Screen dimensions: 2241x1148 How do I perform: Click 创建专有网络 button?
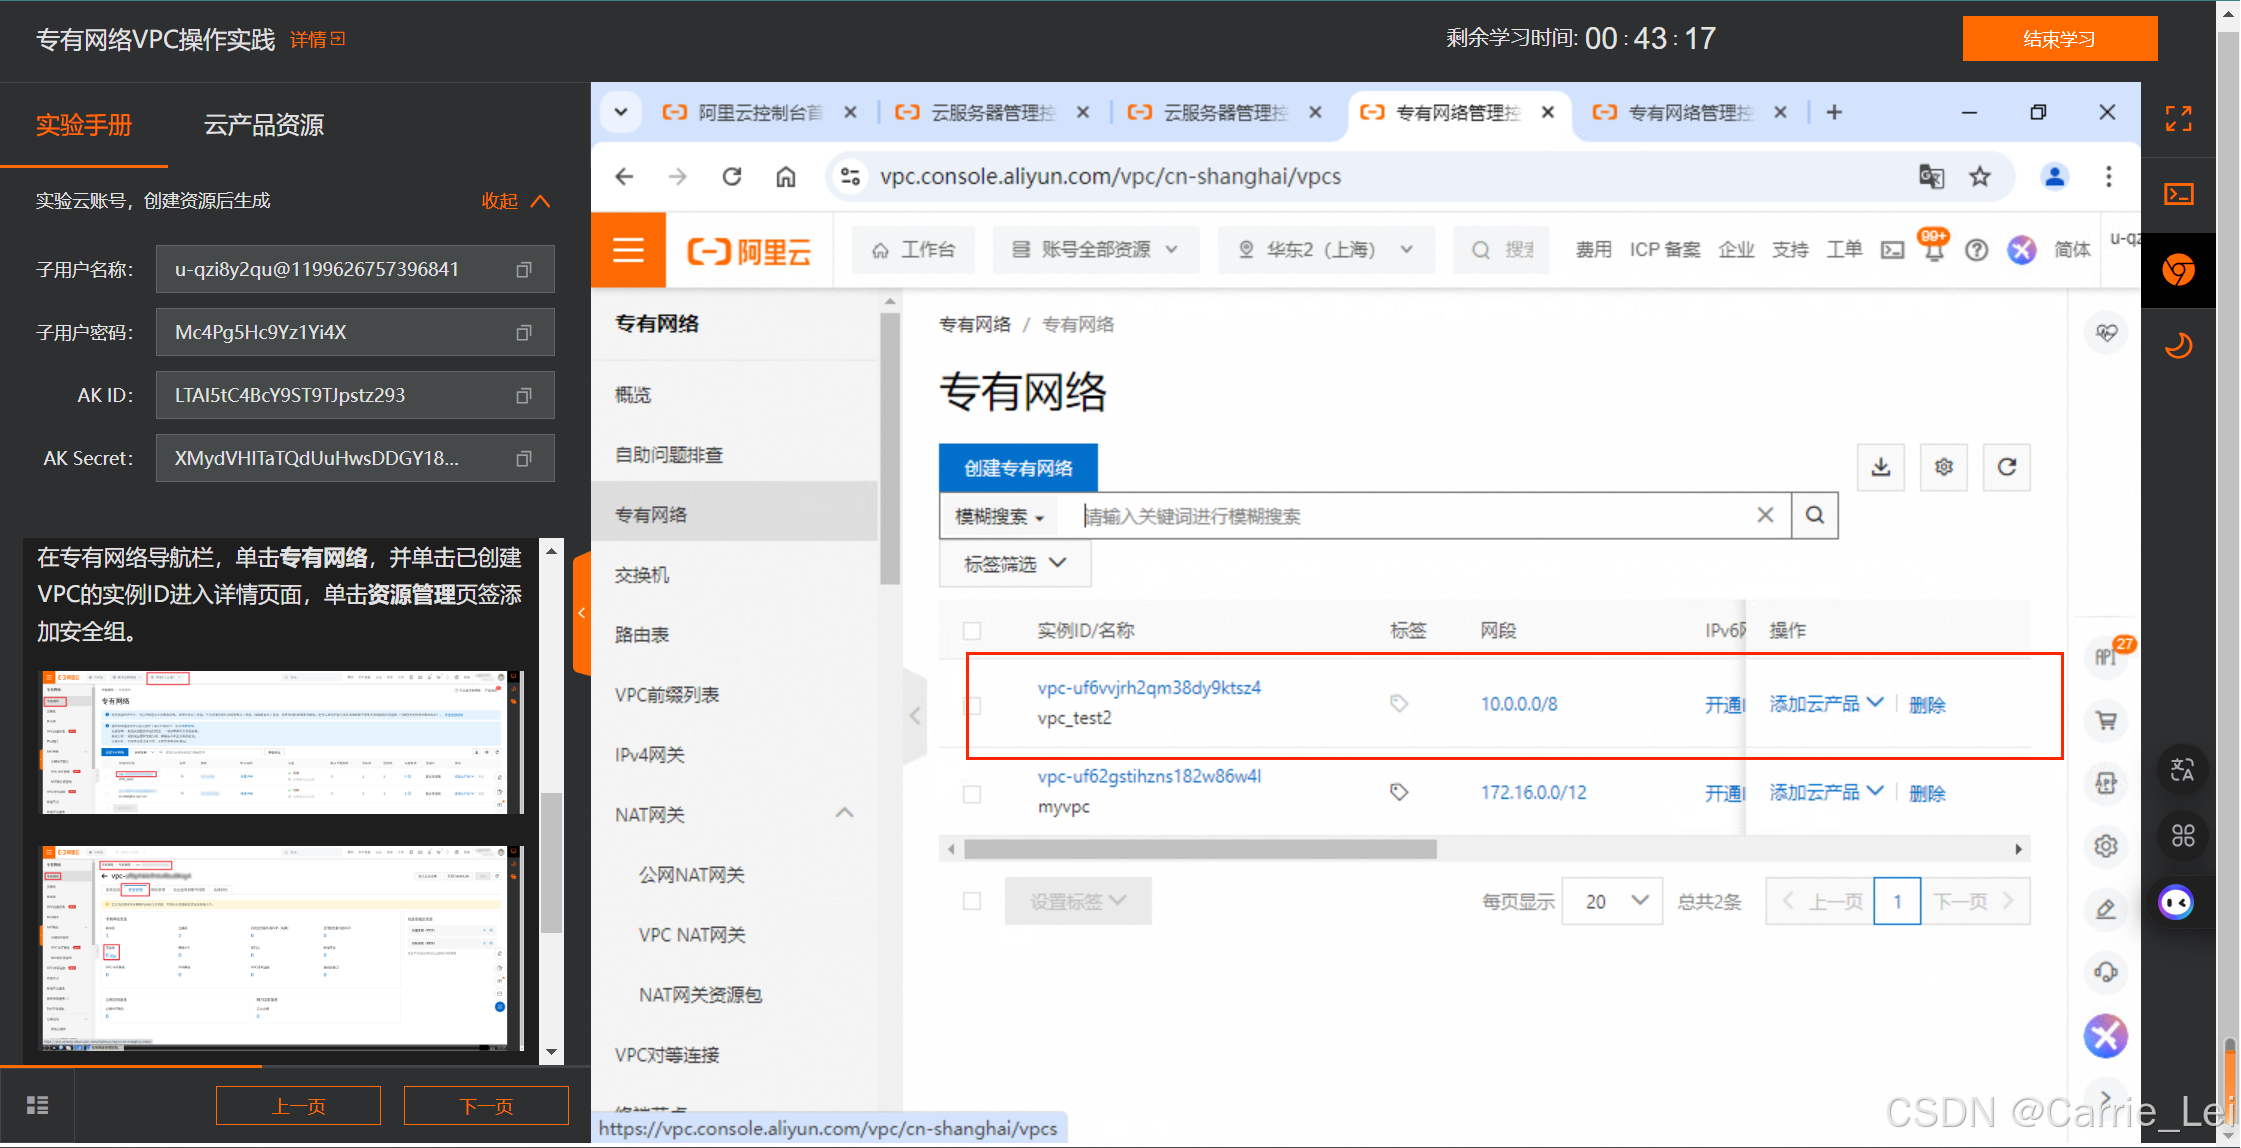(1018, 468)
